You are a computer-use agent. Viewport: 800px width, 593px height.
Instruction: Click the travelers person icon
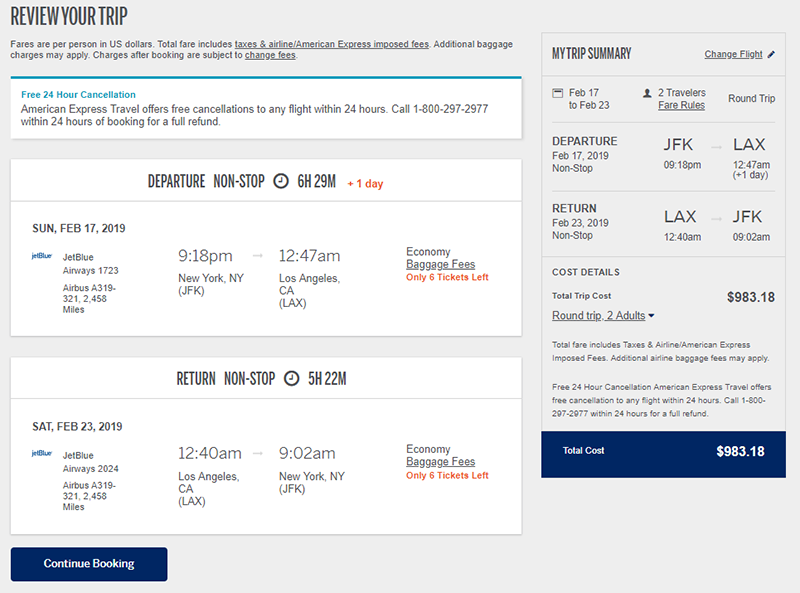coord(648,93)
